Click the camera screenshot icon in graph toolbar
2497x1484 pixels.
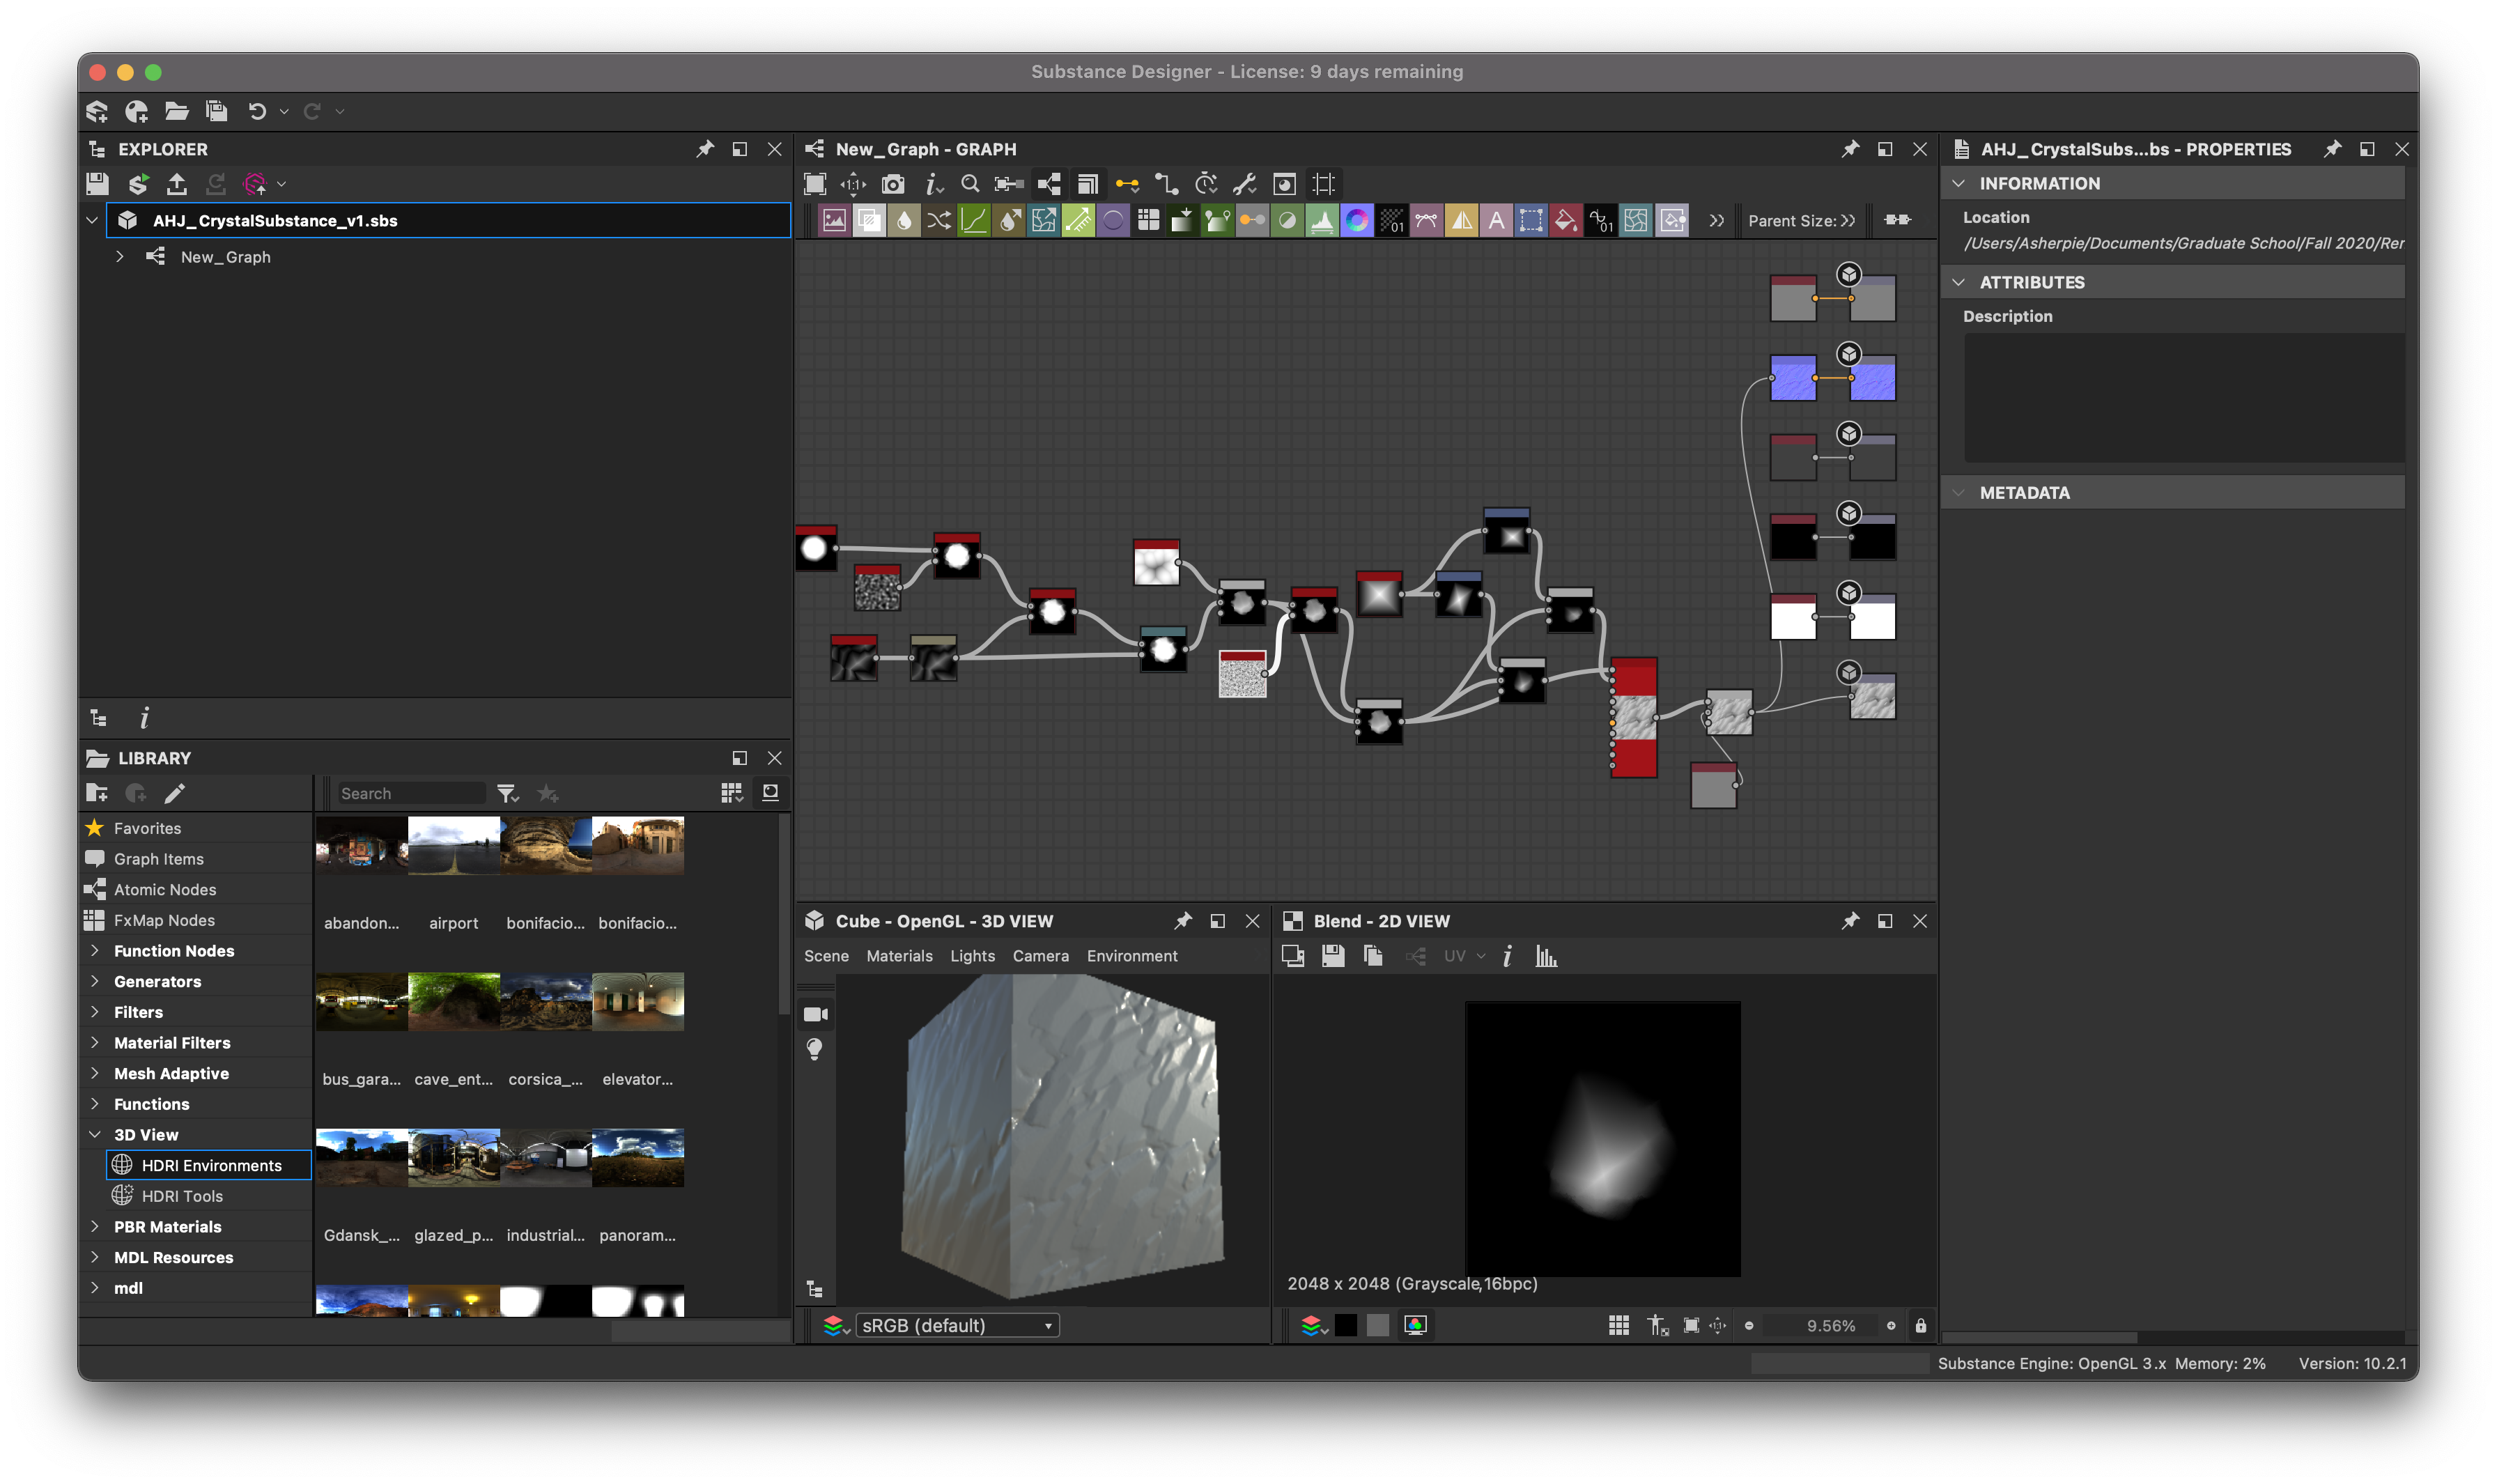coord(892,184)
